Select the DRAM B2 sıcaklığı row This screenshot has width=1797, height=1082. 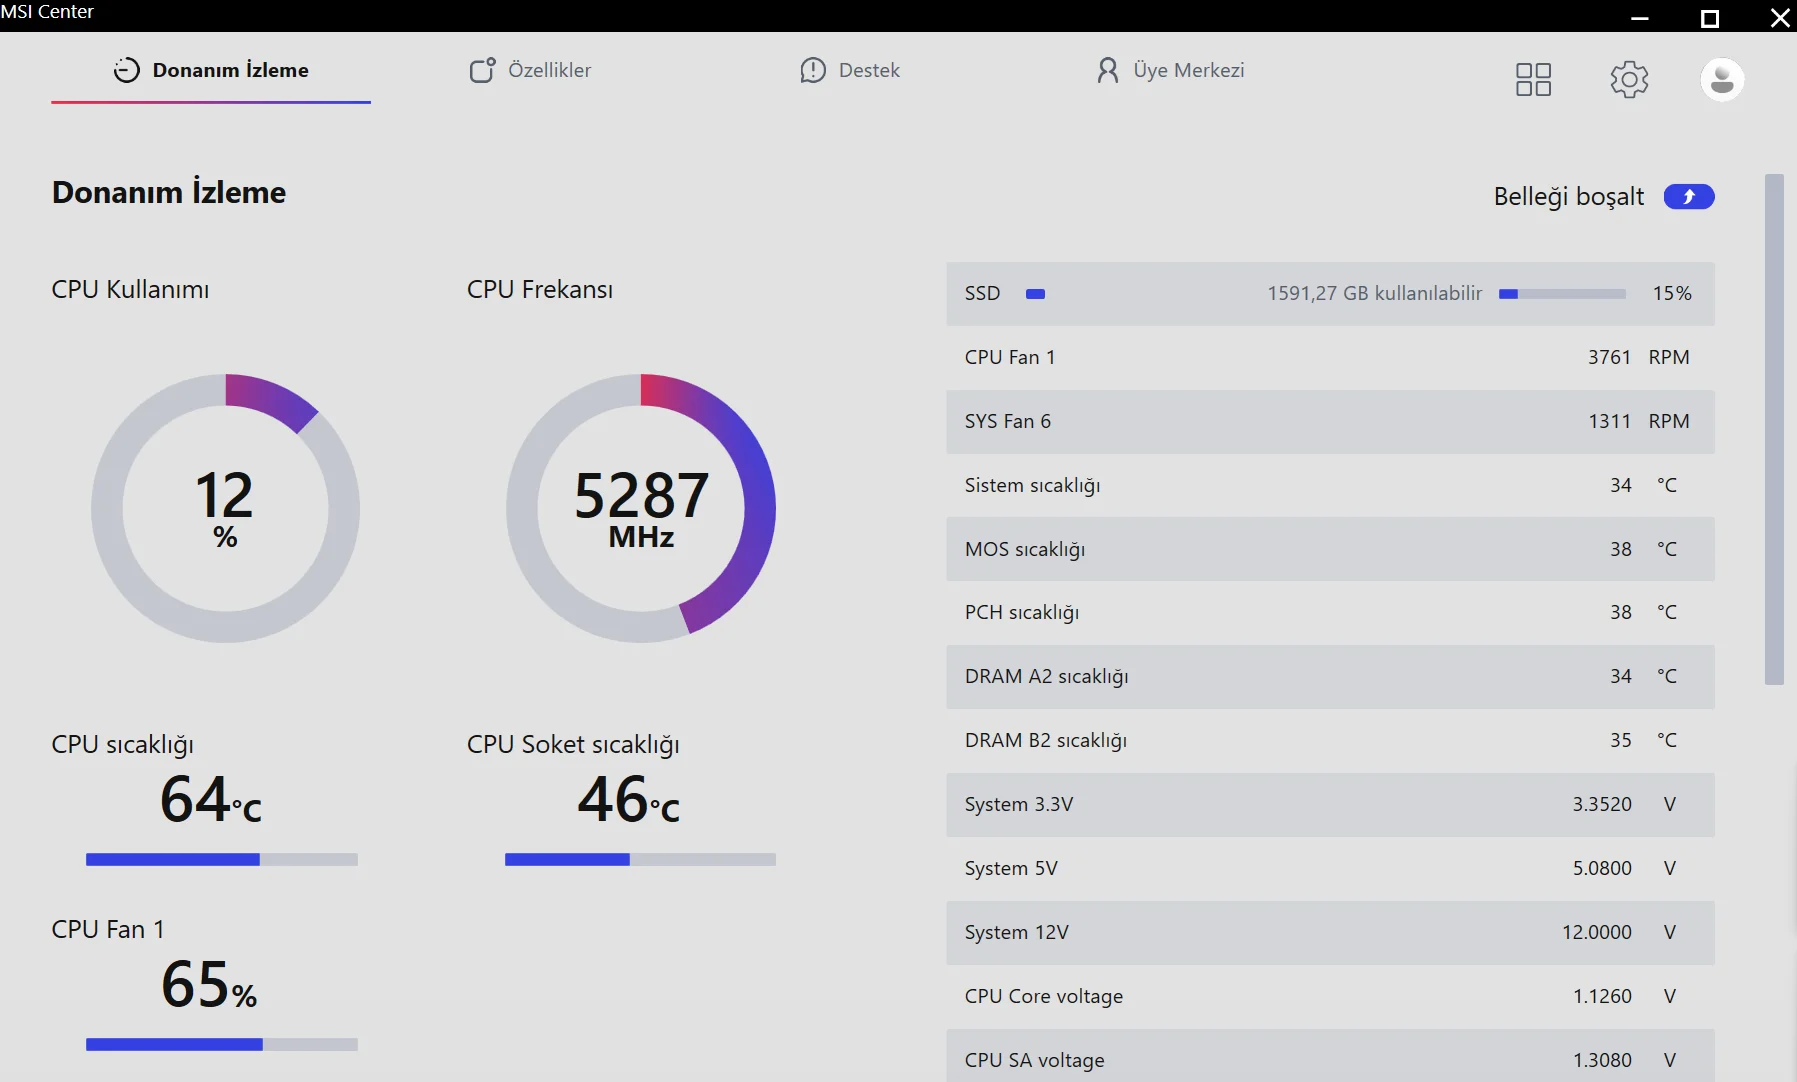(1330, 740)
